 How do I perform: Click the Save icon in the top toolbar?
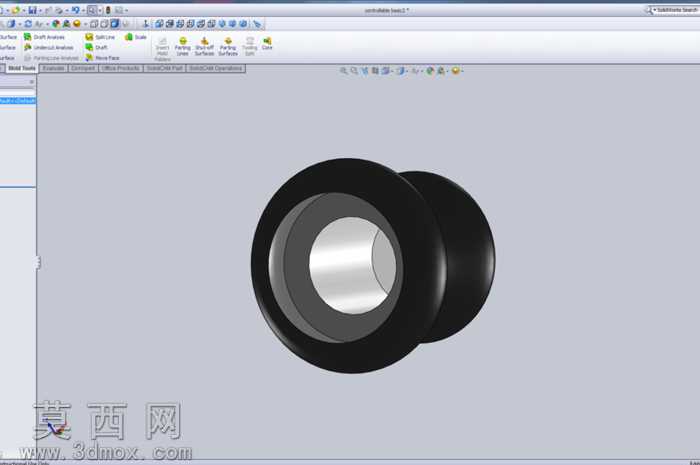click(x=33, y=10)
